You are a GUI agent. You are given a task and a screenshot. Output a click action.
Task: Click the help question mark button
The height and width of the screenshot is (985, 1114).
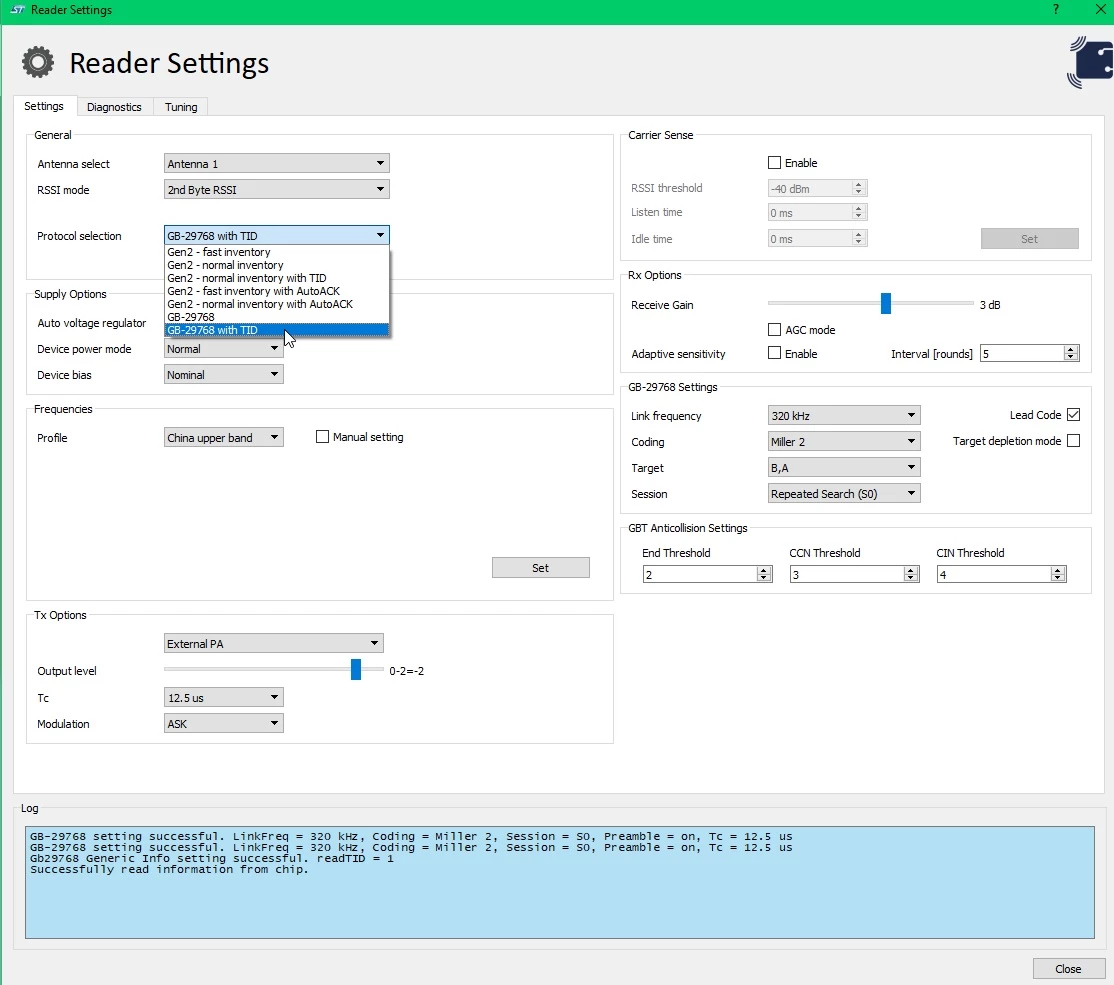click(1056, 9)
